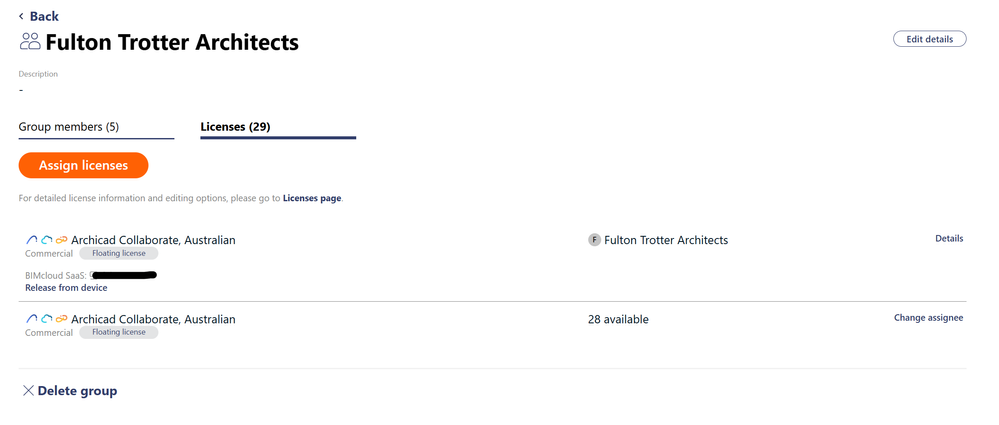The image size is (999, 425).
Task: Open Edit details for the group
Action: 929,39
